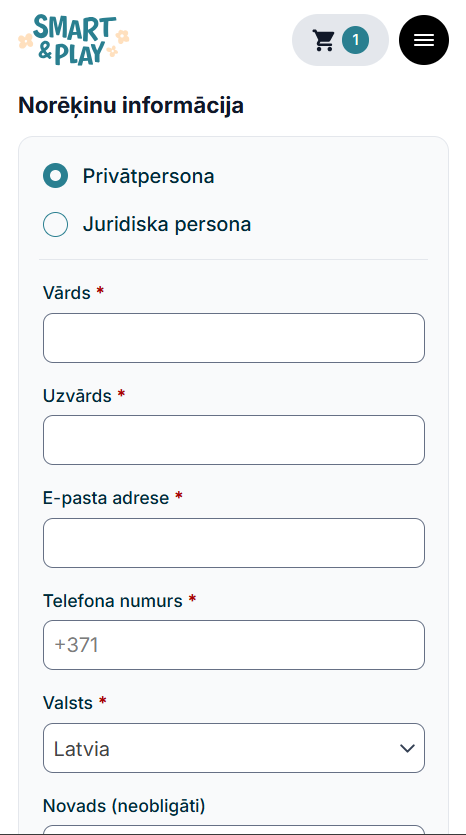Click the Privātpersona label text
This screenshot has width=466, height=835.
pos(149,176)
